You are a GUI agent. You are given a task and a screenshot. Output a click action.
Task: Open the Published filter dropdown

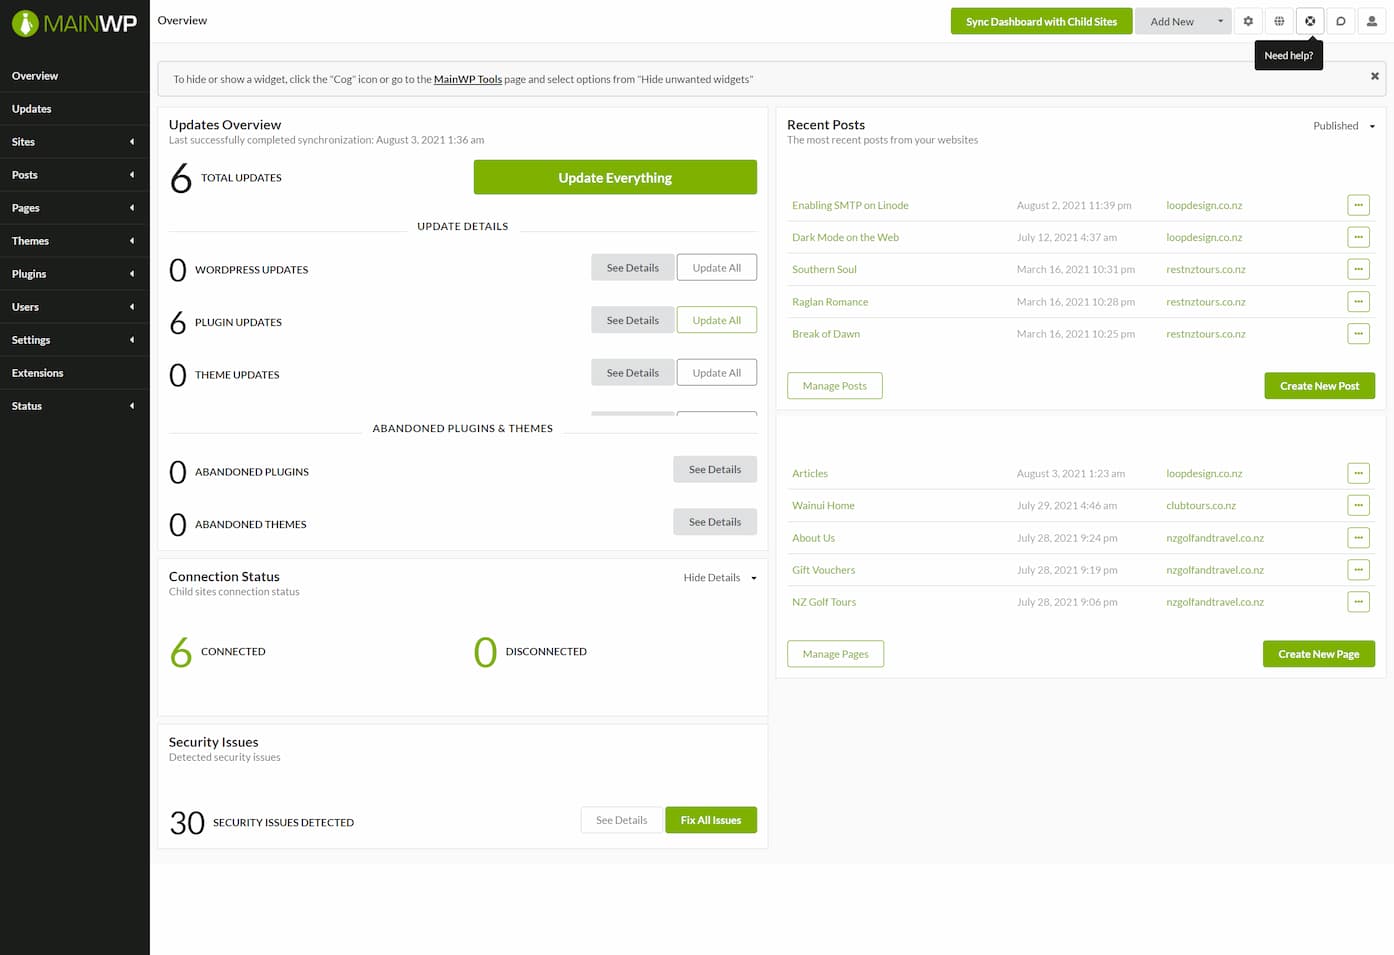point(1344,126)
